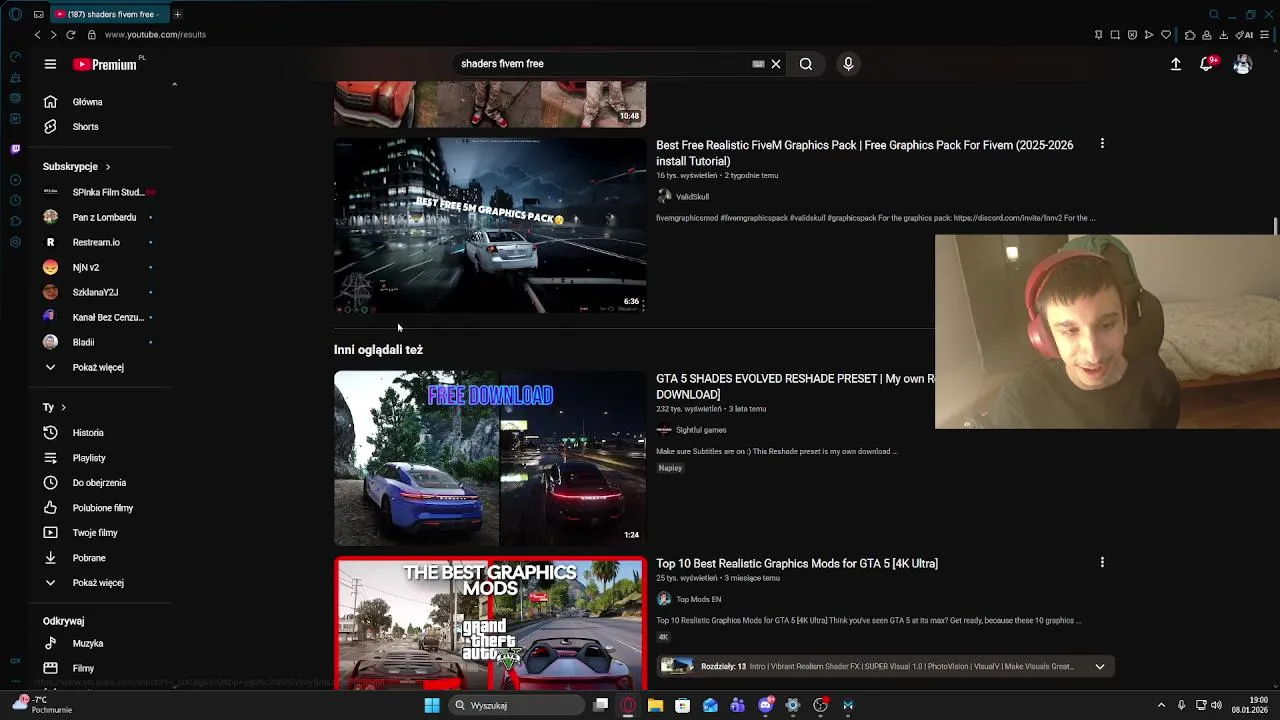
Task: Open the Opera downloads icon
Action: click(x=1223, y=35)
